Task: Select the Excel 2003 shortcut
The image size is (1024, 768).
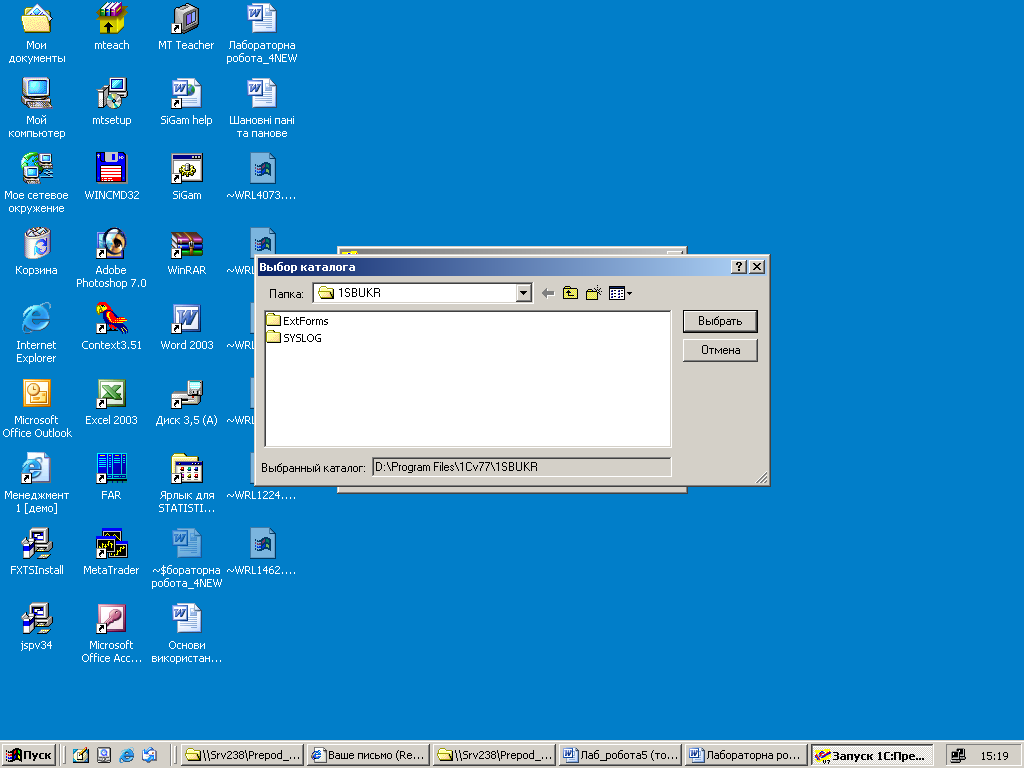Action: click(x=112, y=402)
